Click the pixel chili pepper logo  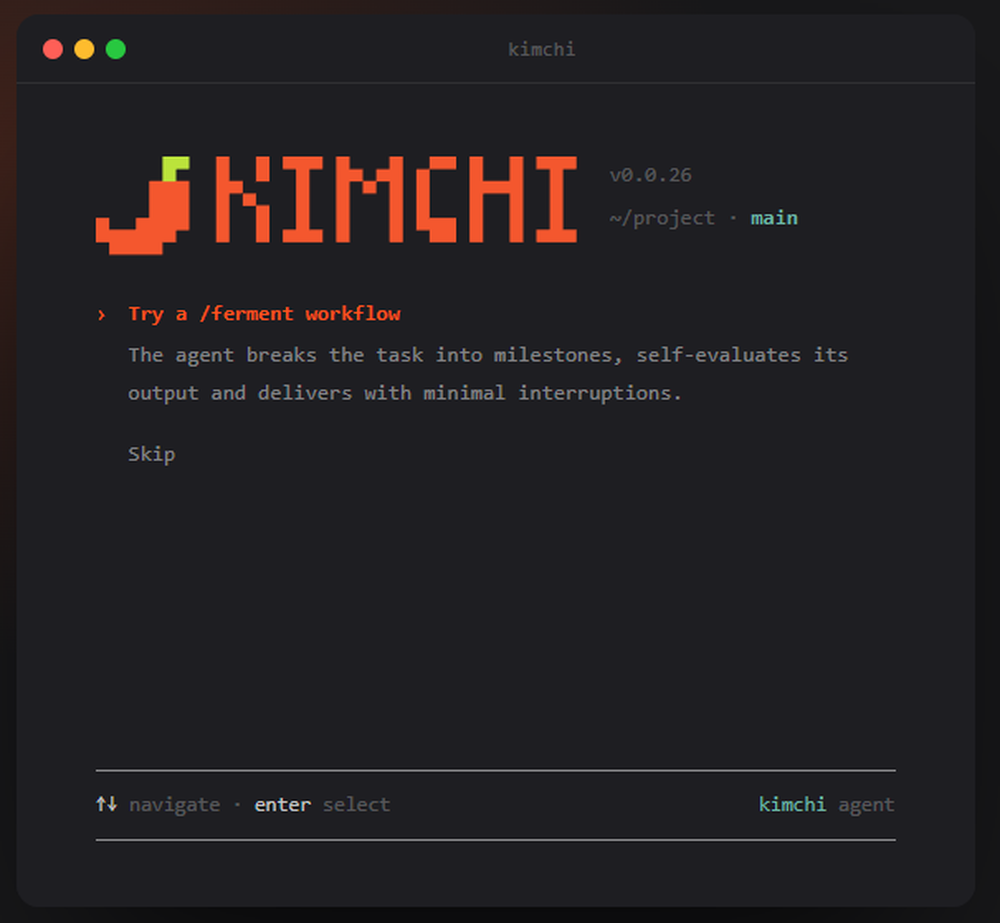(x=143, y=205)
